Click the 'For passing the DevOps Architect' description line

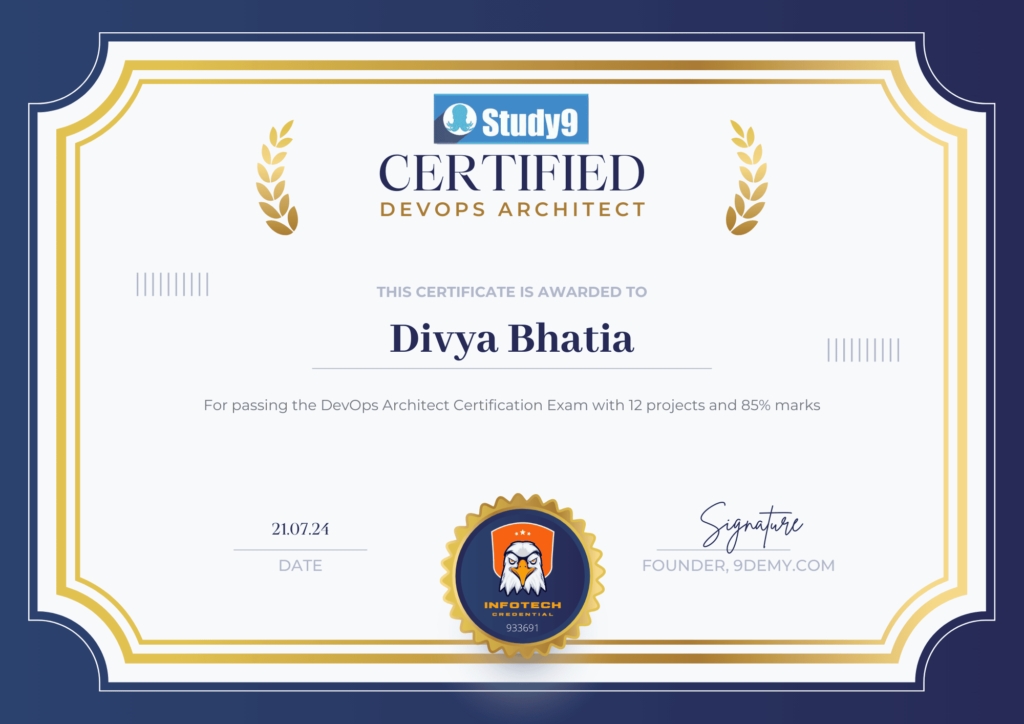tap(511, 405)
